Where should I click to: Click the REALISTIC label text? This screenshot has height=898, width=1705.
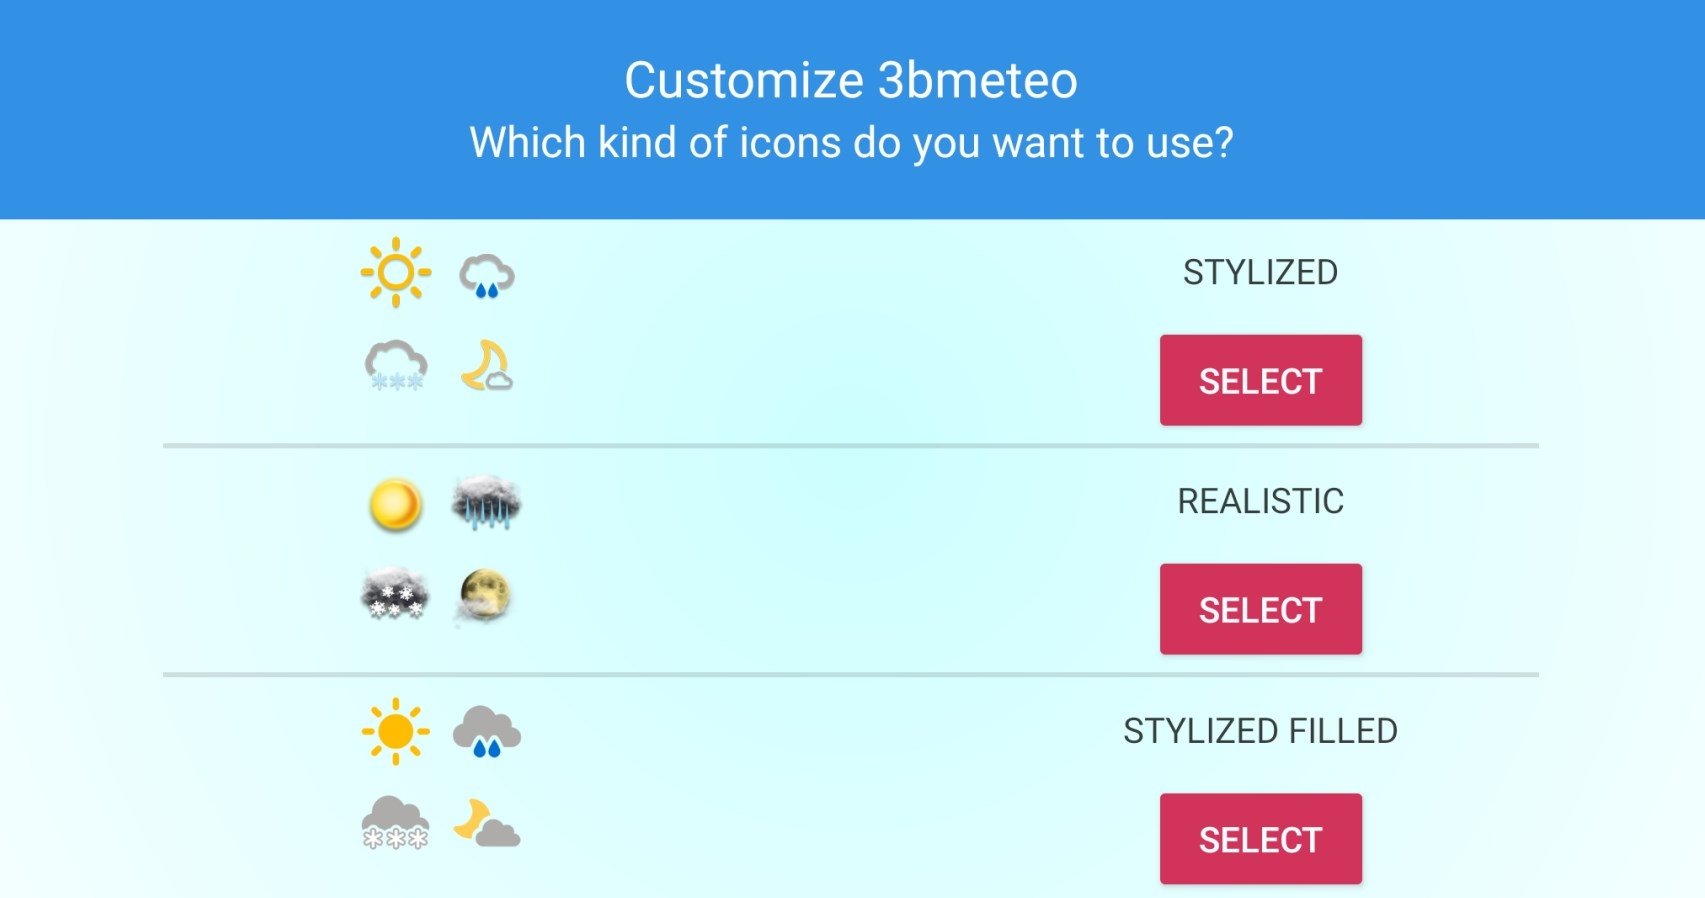pyautogui.click(x=1261, y=501)
